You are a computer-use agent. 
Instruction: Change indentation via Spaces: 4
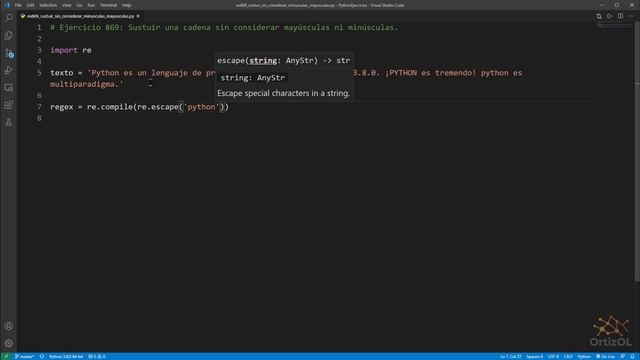(534, 356)
